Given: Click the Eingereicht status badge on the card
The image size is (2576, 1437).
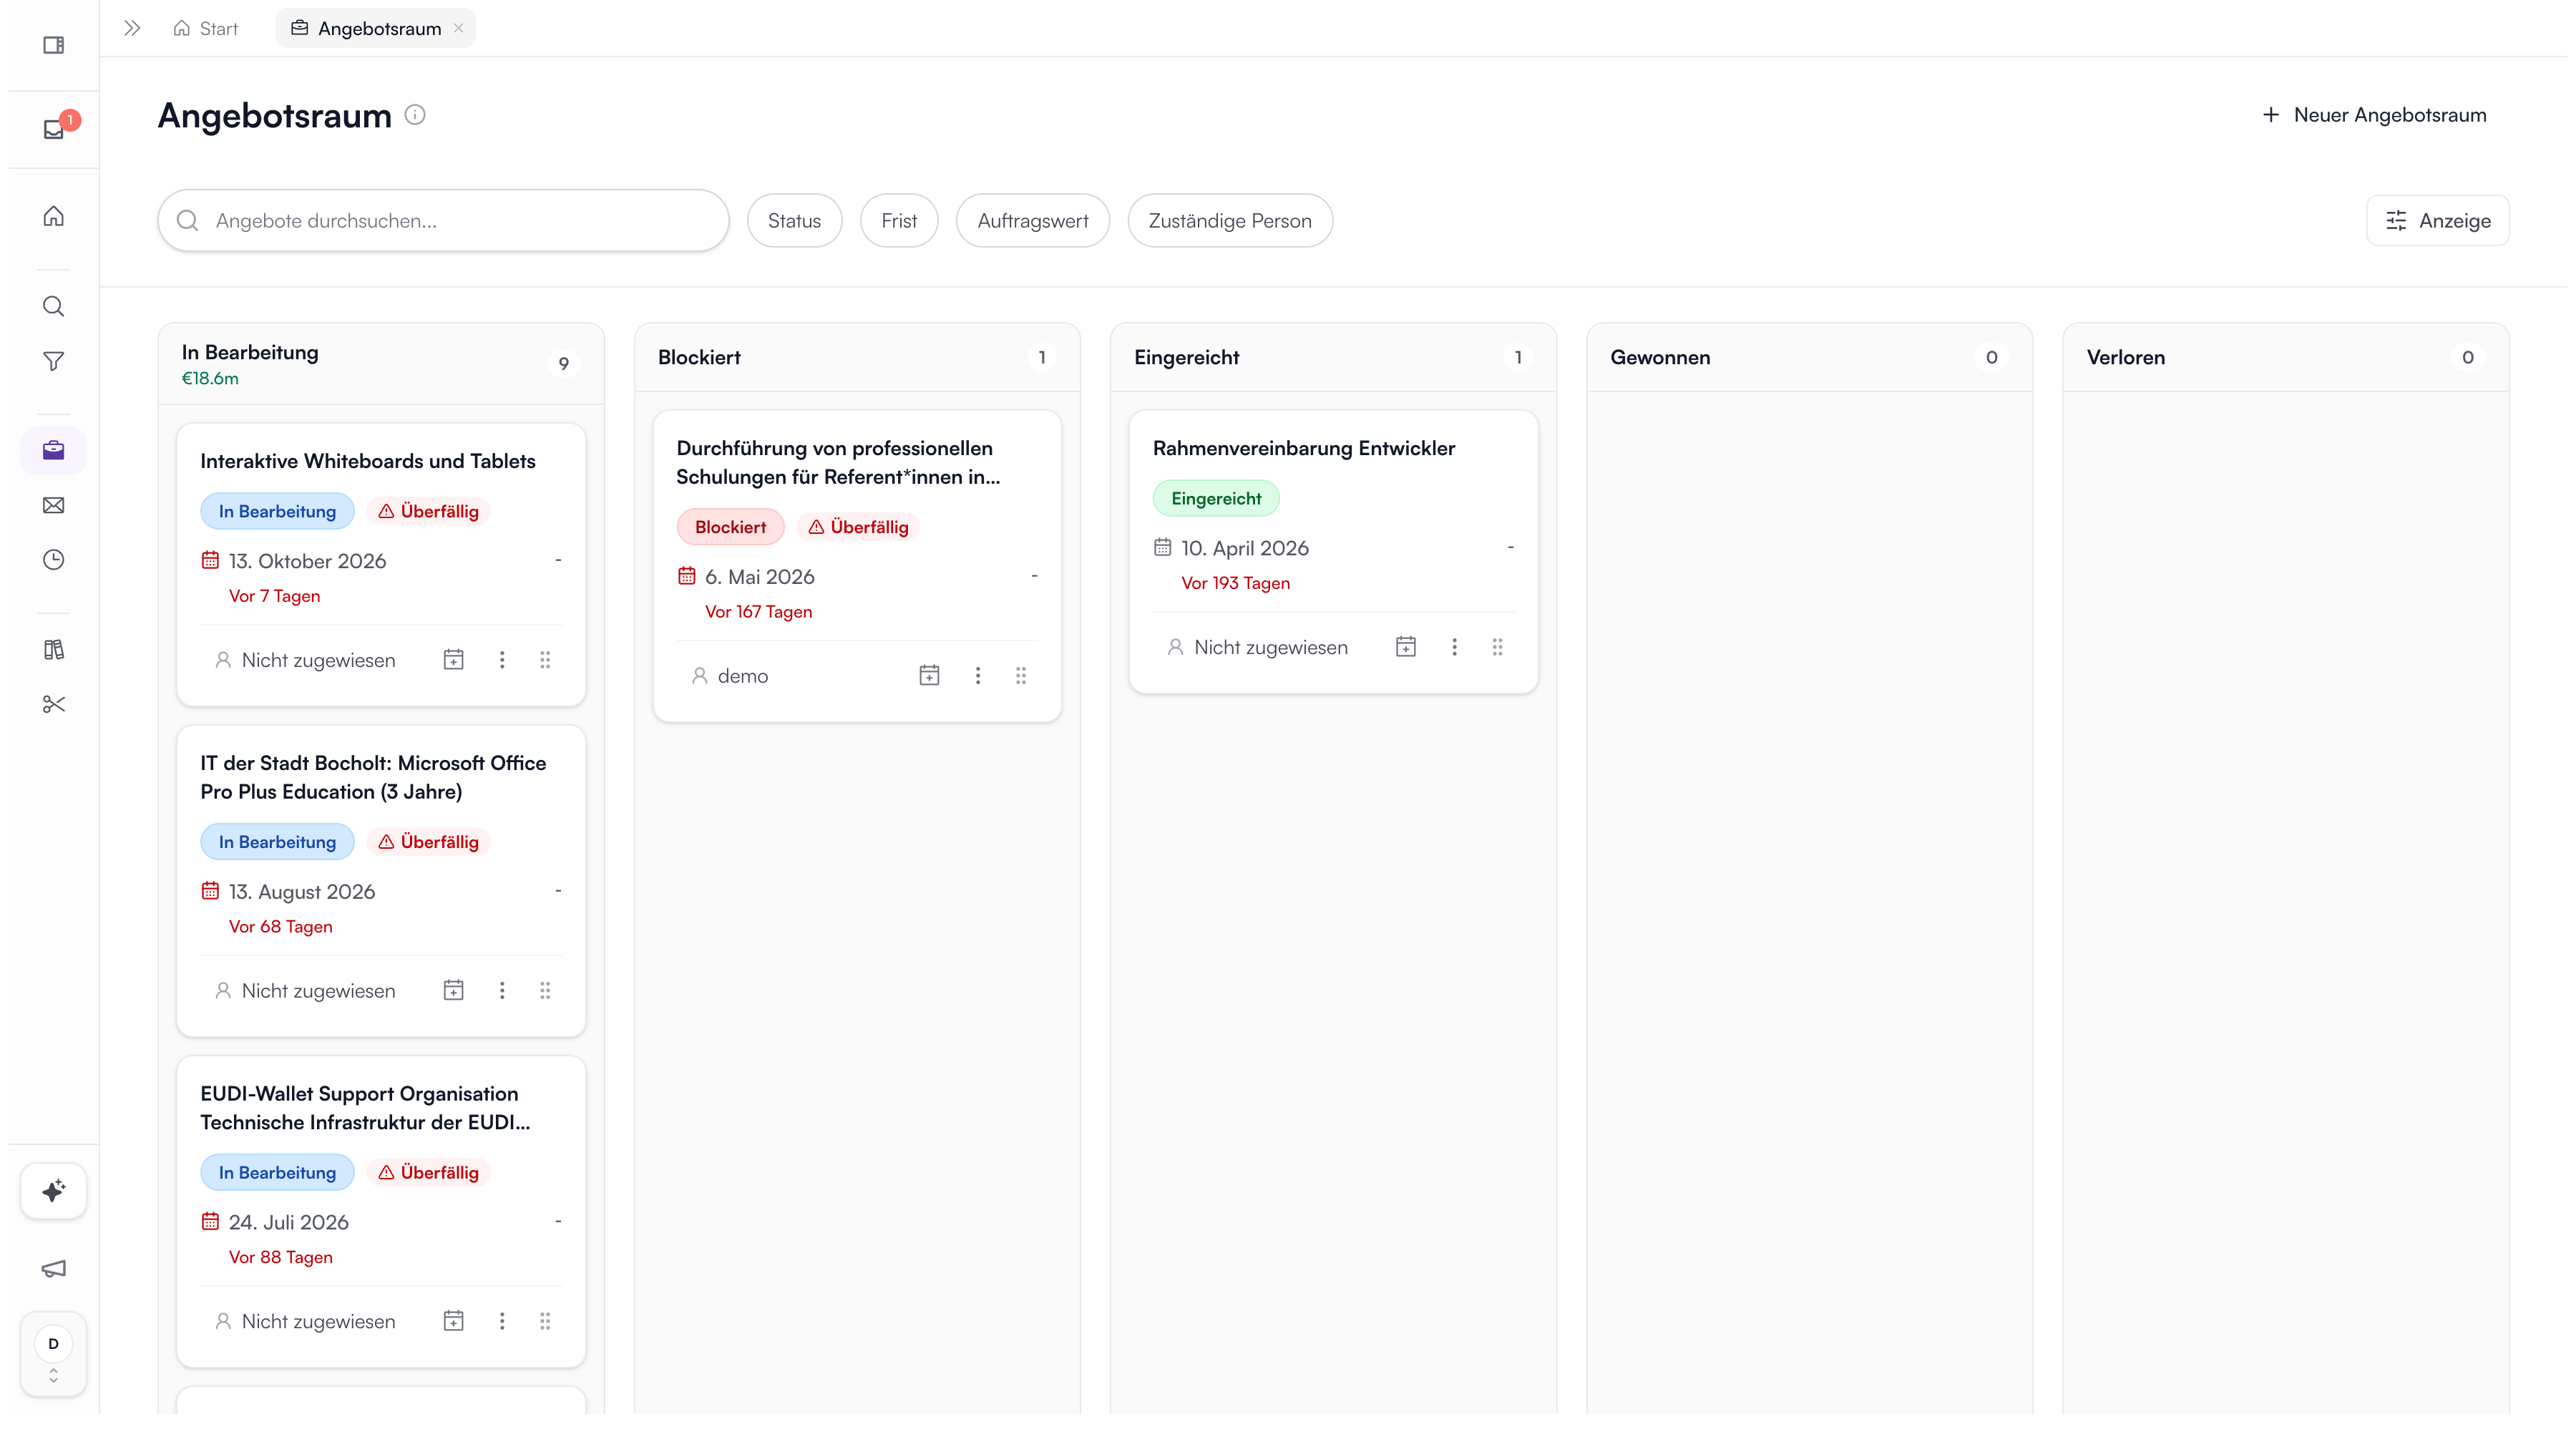Looking at the screenshot, I should click(1216, 499).
